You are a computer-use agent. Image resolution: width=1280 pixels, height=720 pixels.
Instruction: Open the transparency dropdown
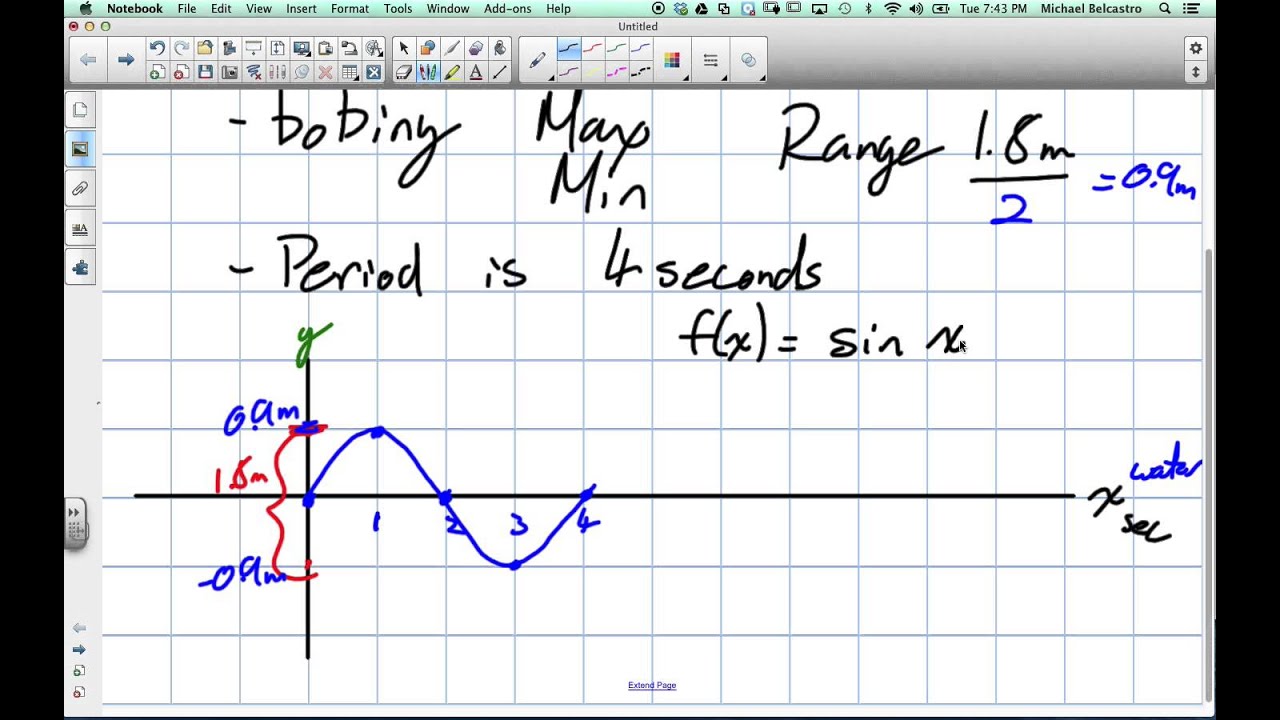coord(748,60)
